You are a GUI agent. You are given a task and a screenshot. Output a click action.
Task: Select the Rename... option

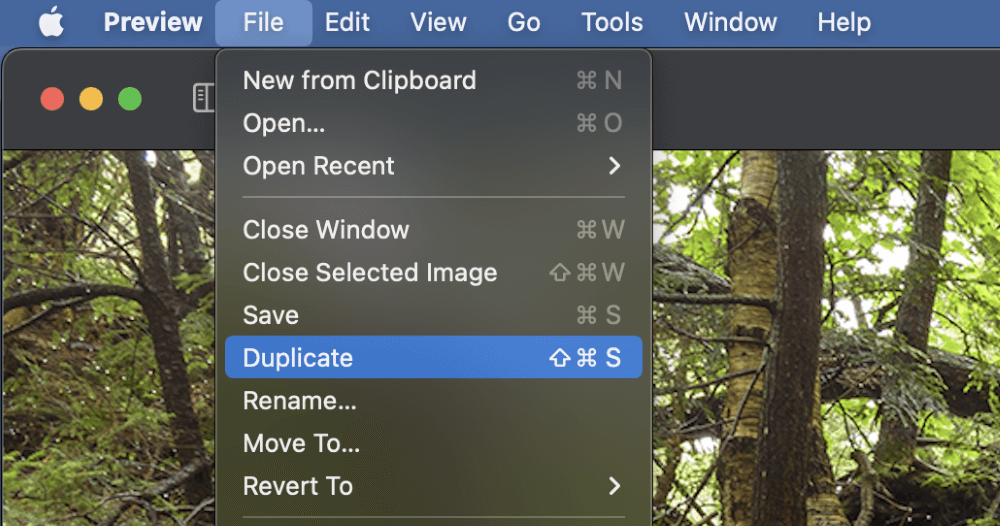pyautogui.click(x=433, y=400)
